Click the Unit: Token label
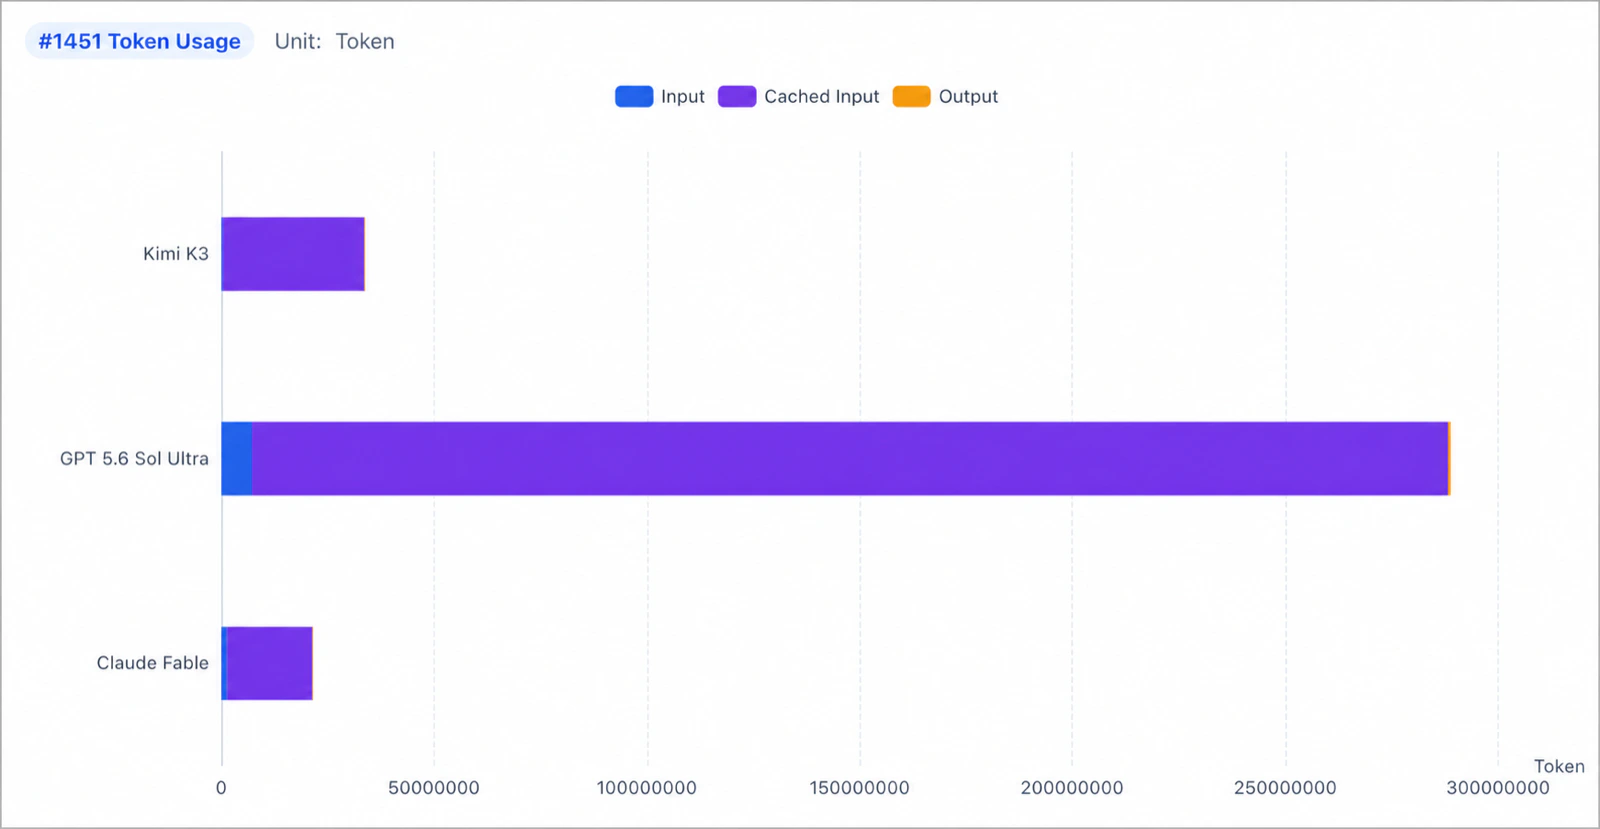Viewport: 1600px width, 829px height. (x=335, y=41)
